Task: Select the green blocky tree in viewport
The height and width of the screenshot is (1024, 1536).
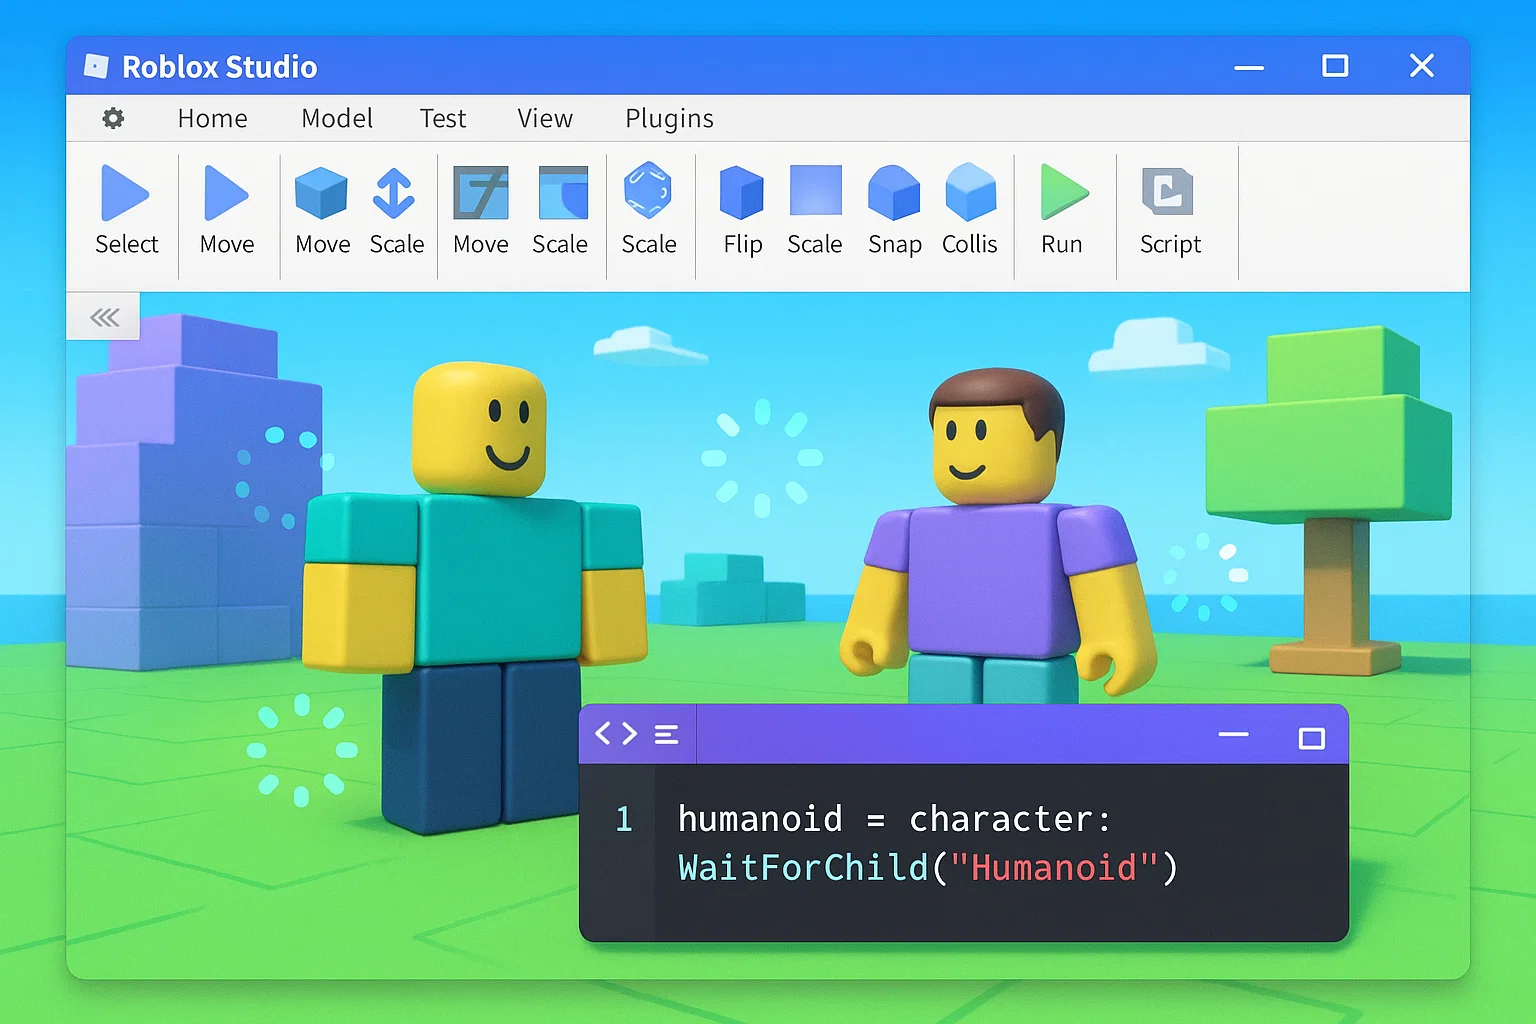Action: pos(1329,499)
